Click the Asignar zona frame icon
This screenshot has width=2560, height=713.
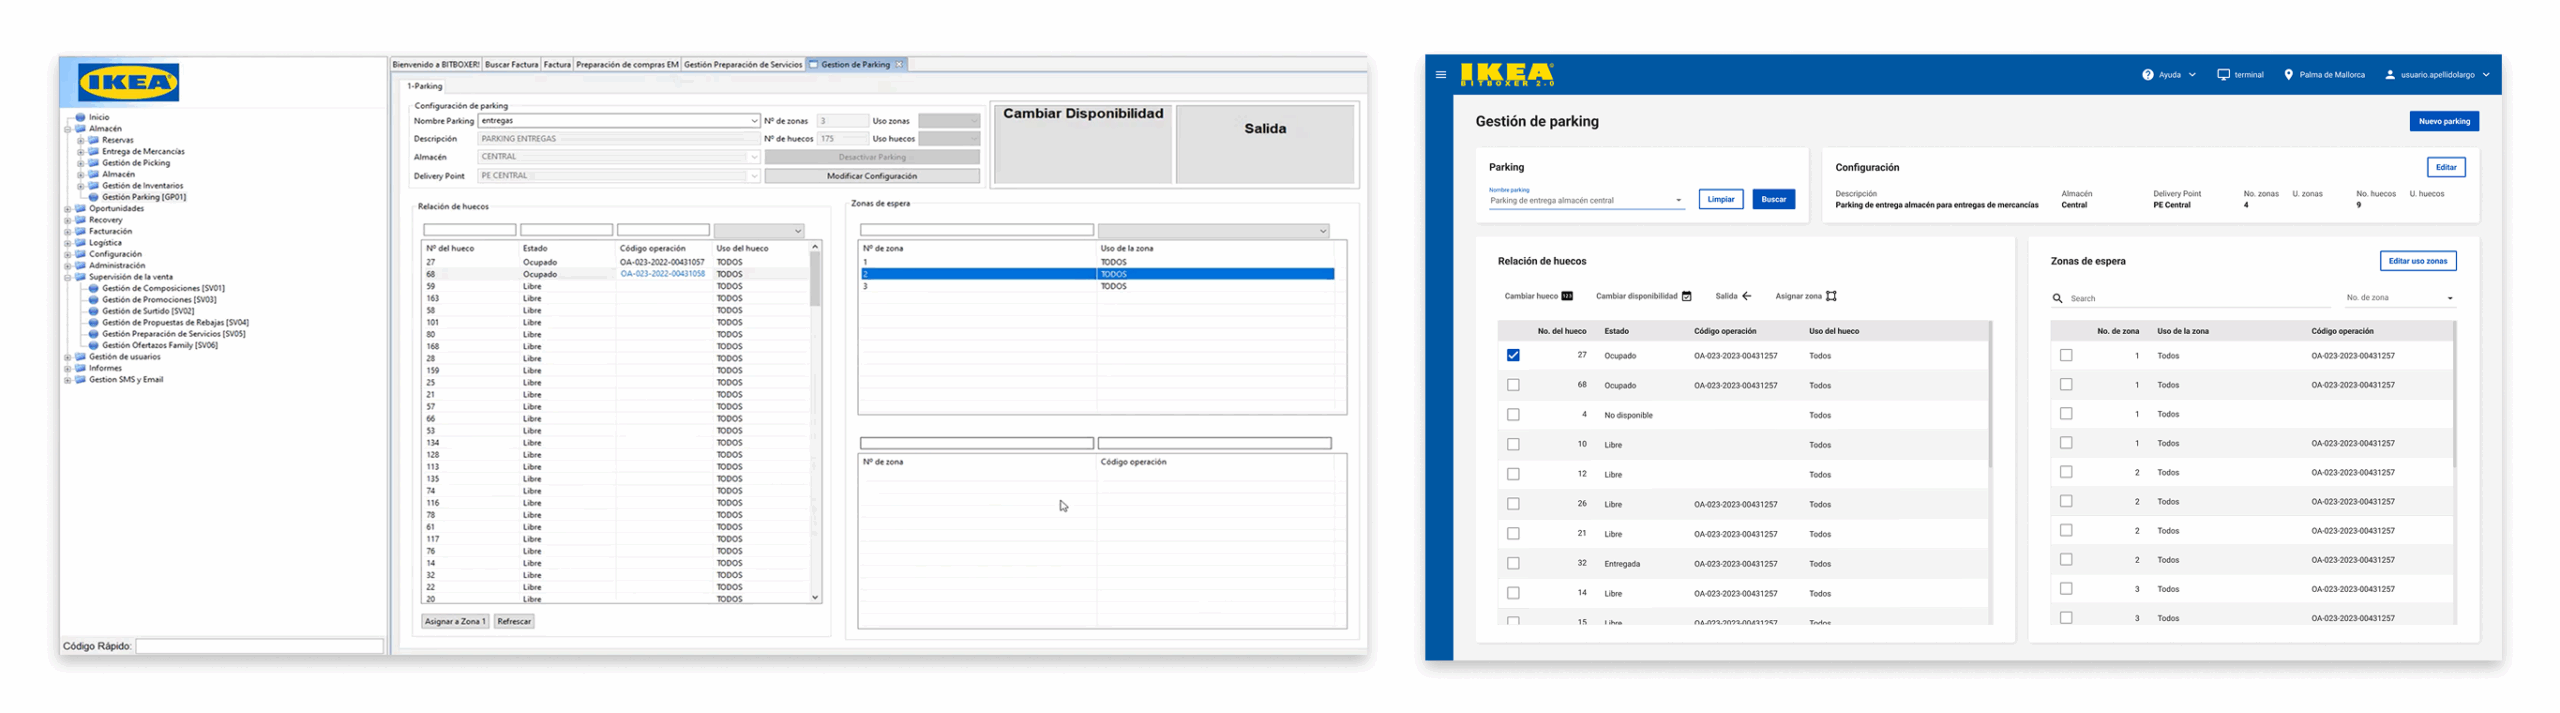click(x=1831, y=296)
